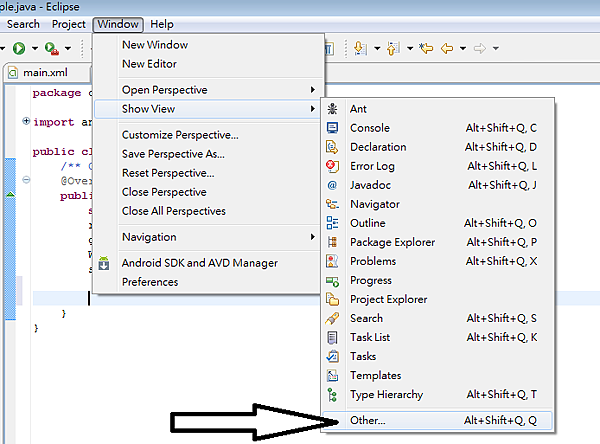The image size is (600, 444).
Task: Show the Navigator view
Action: click(x=437, y=204)
